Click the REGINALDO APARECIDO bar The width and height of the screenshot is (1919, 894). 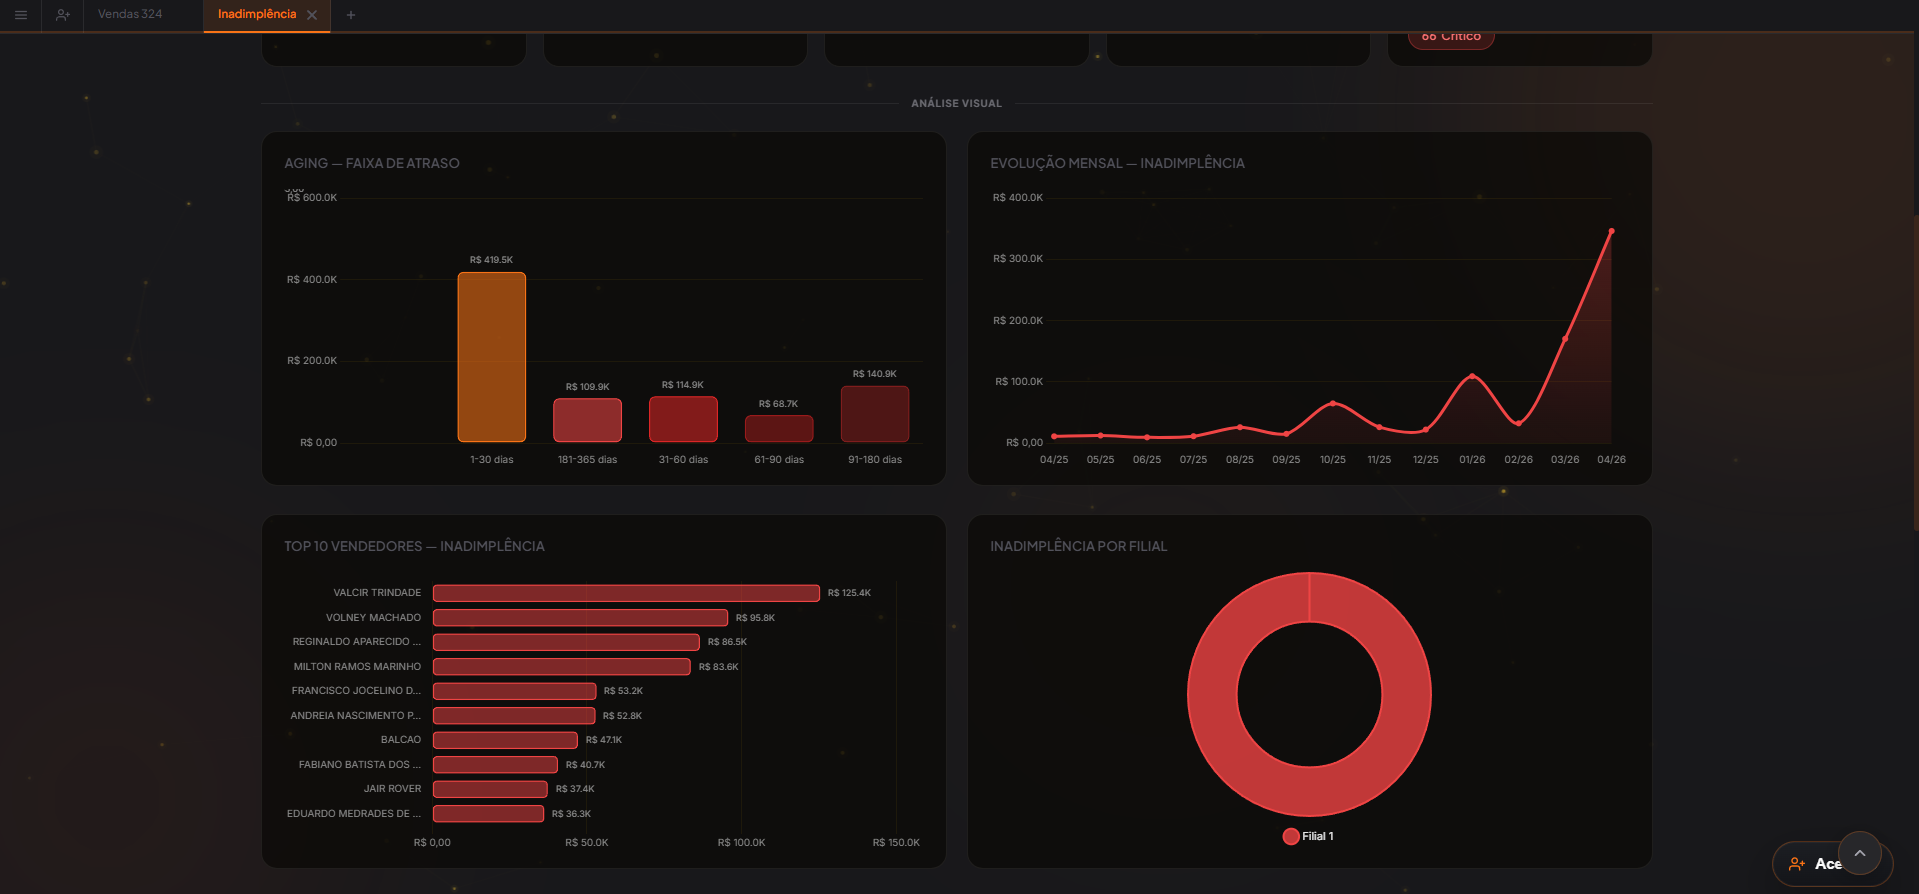(x=566, y=642)
